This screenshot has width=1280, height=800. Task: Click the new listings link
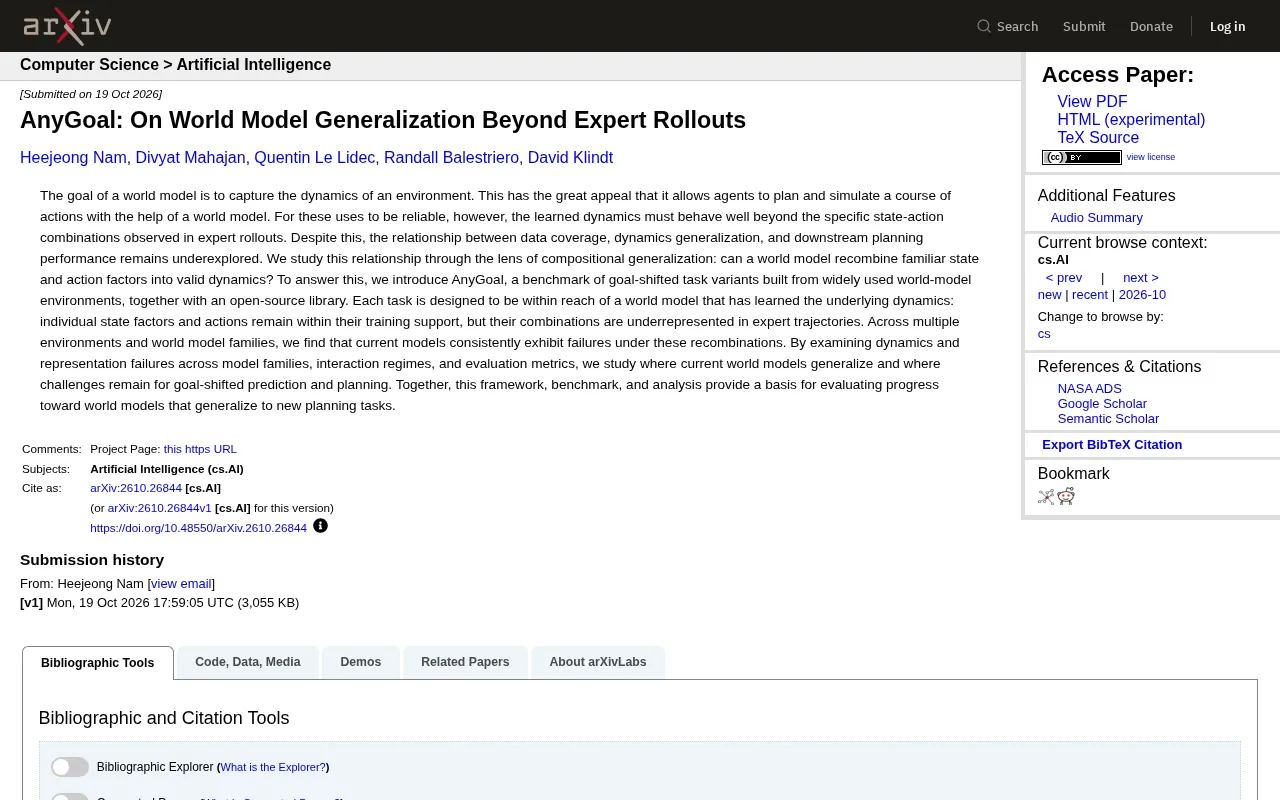(1049, 295)
